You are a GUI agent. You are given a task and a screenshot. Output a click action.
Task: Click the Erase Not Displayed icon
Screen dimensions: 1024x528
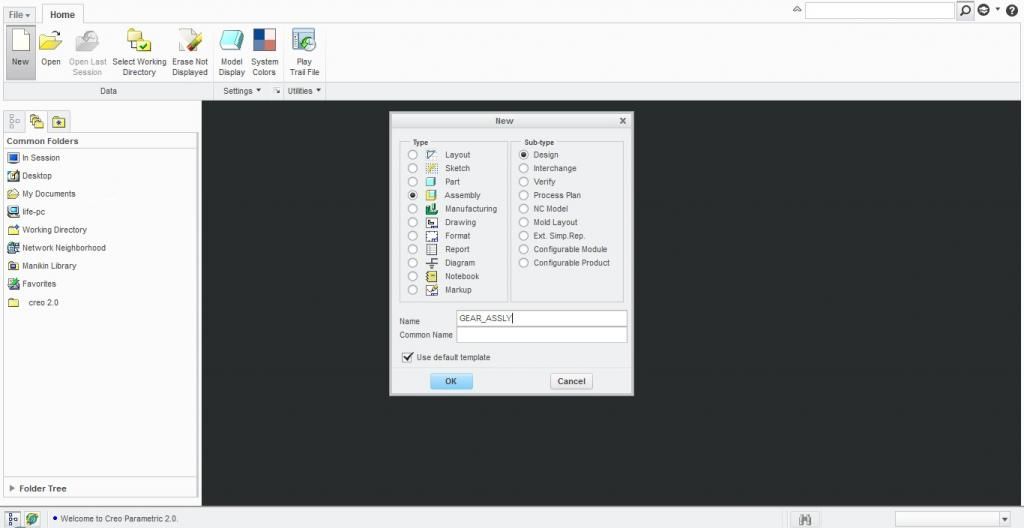tap(190, 41)
